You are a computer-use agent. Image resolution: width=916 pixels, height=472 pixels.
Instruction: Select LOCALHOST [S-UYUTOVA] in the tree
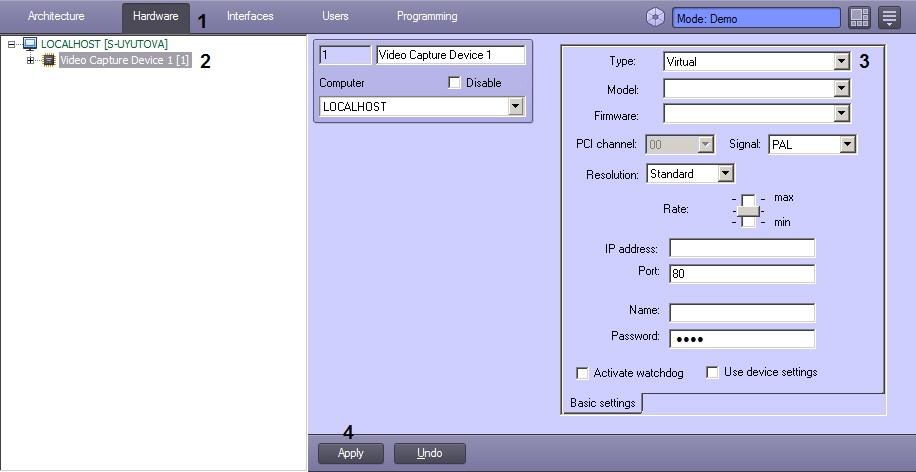click(x=105, y=44)
